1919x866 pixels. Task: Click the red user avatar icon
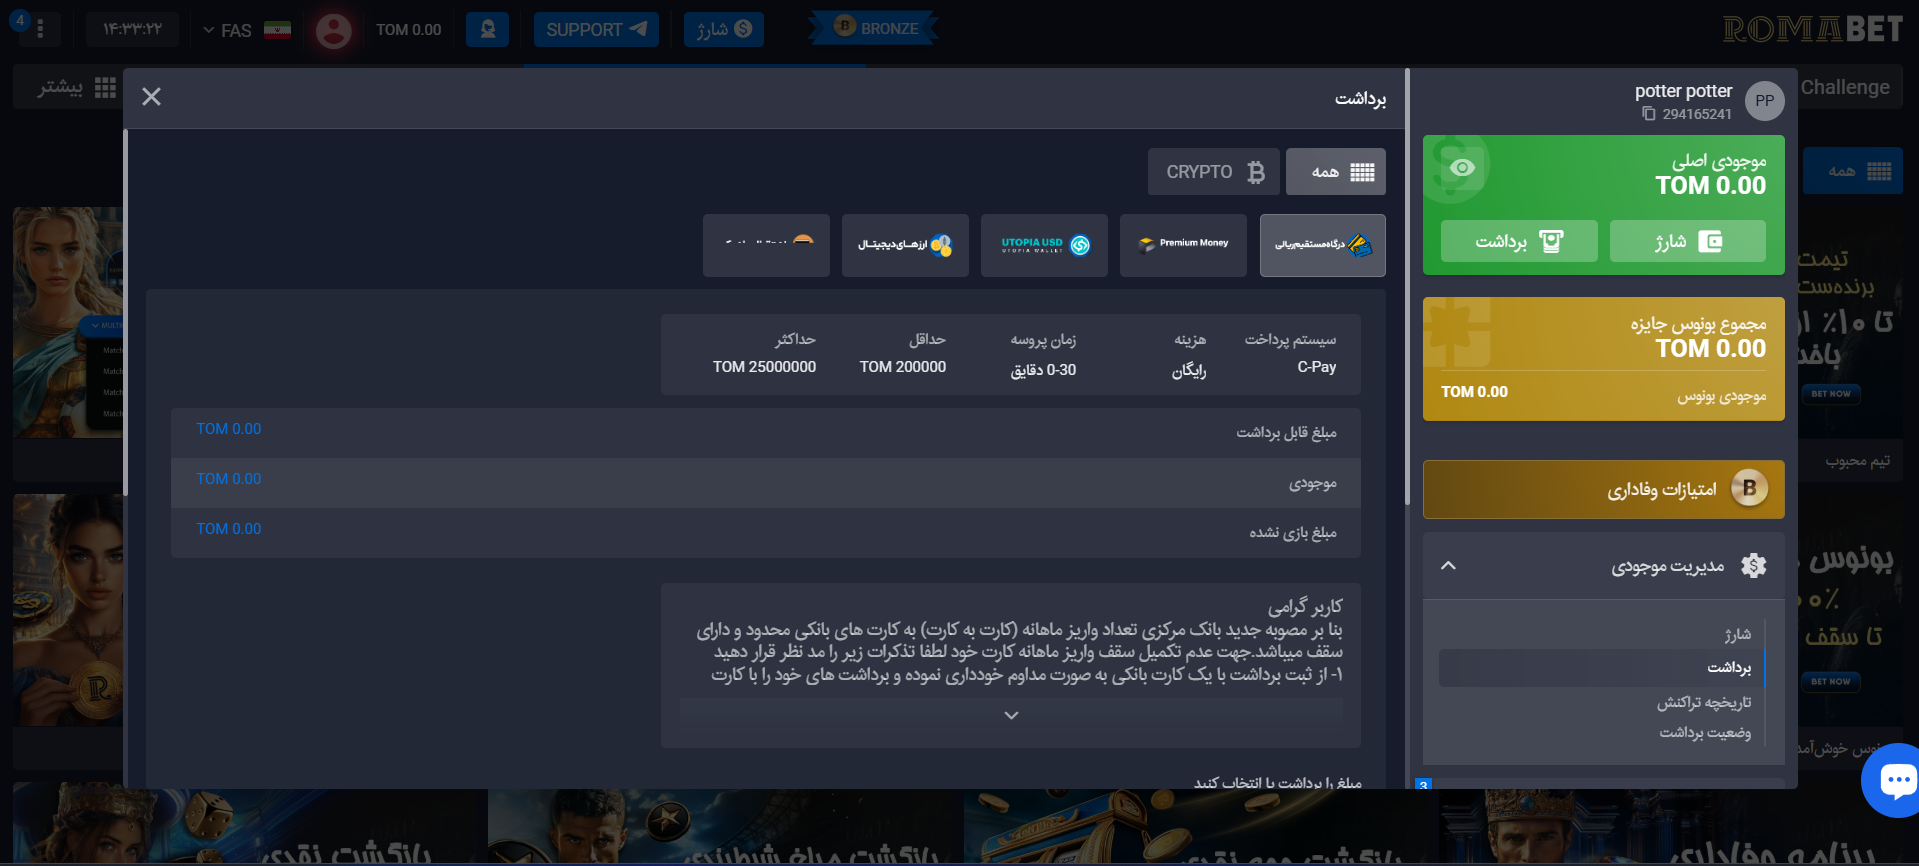[x=333, y=30]
